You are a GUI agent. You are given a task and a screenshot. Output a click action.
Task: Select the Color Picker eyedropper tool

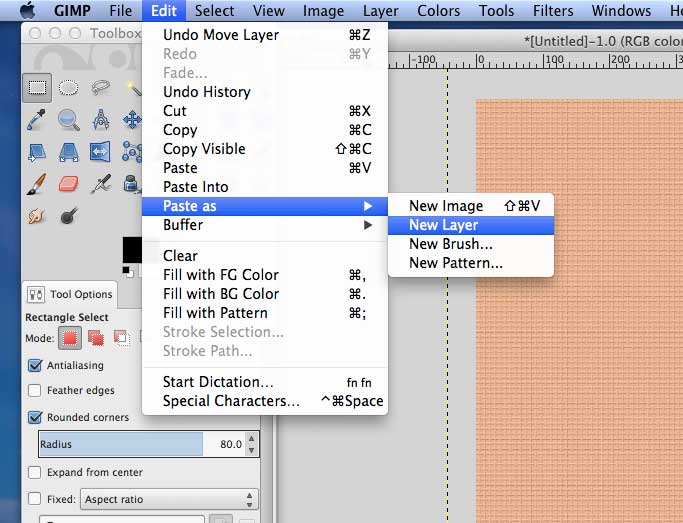pos(37,119)
